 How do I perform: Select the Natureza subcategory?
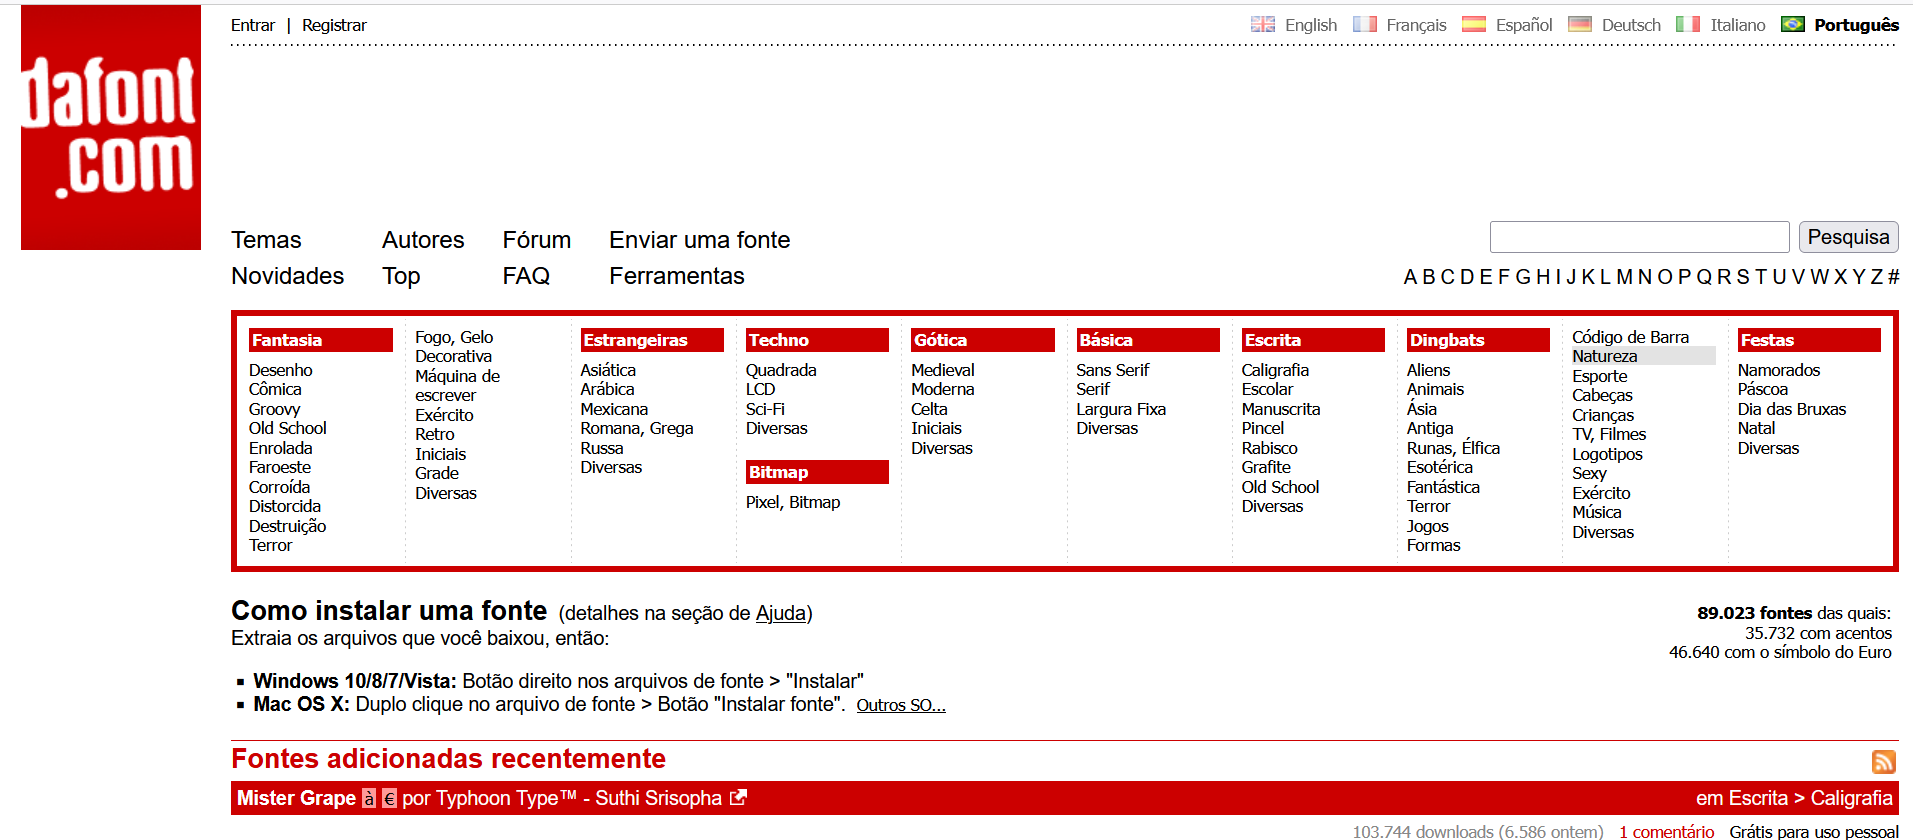pyautogui.click(x=1605, y=356)
